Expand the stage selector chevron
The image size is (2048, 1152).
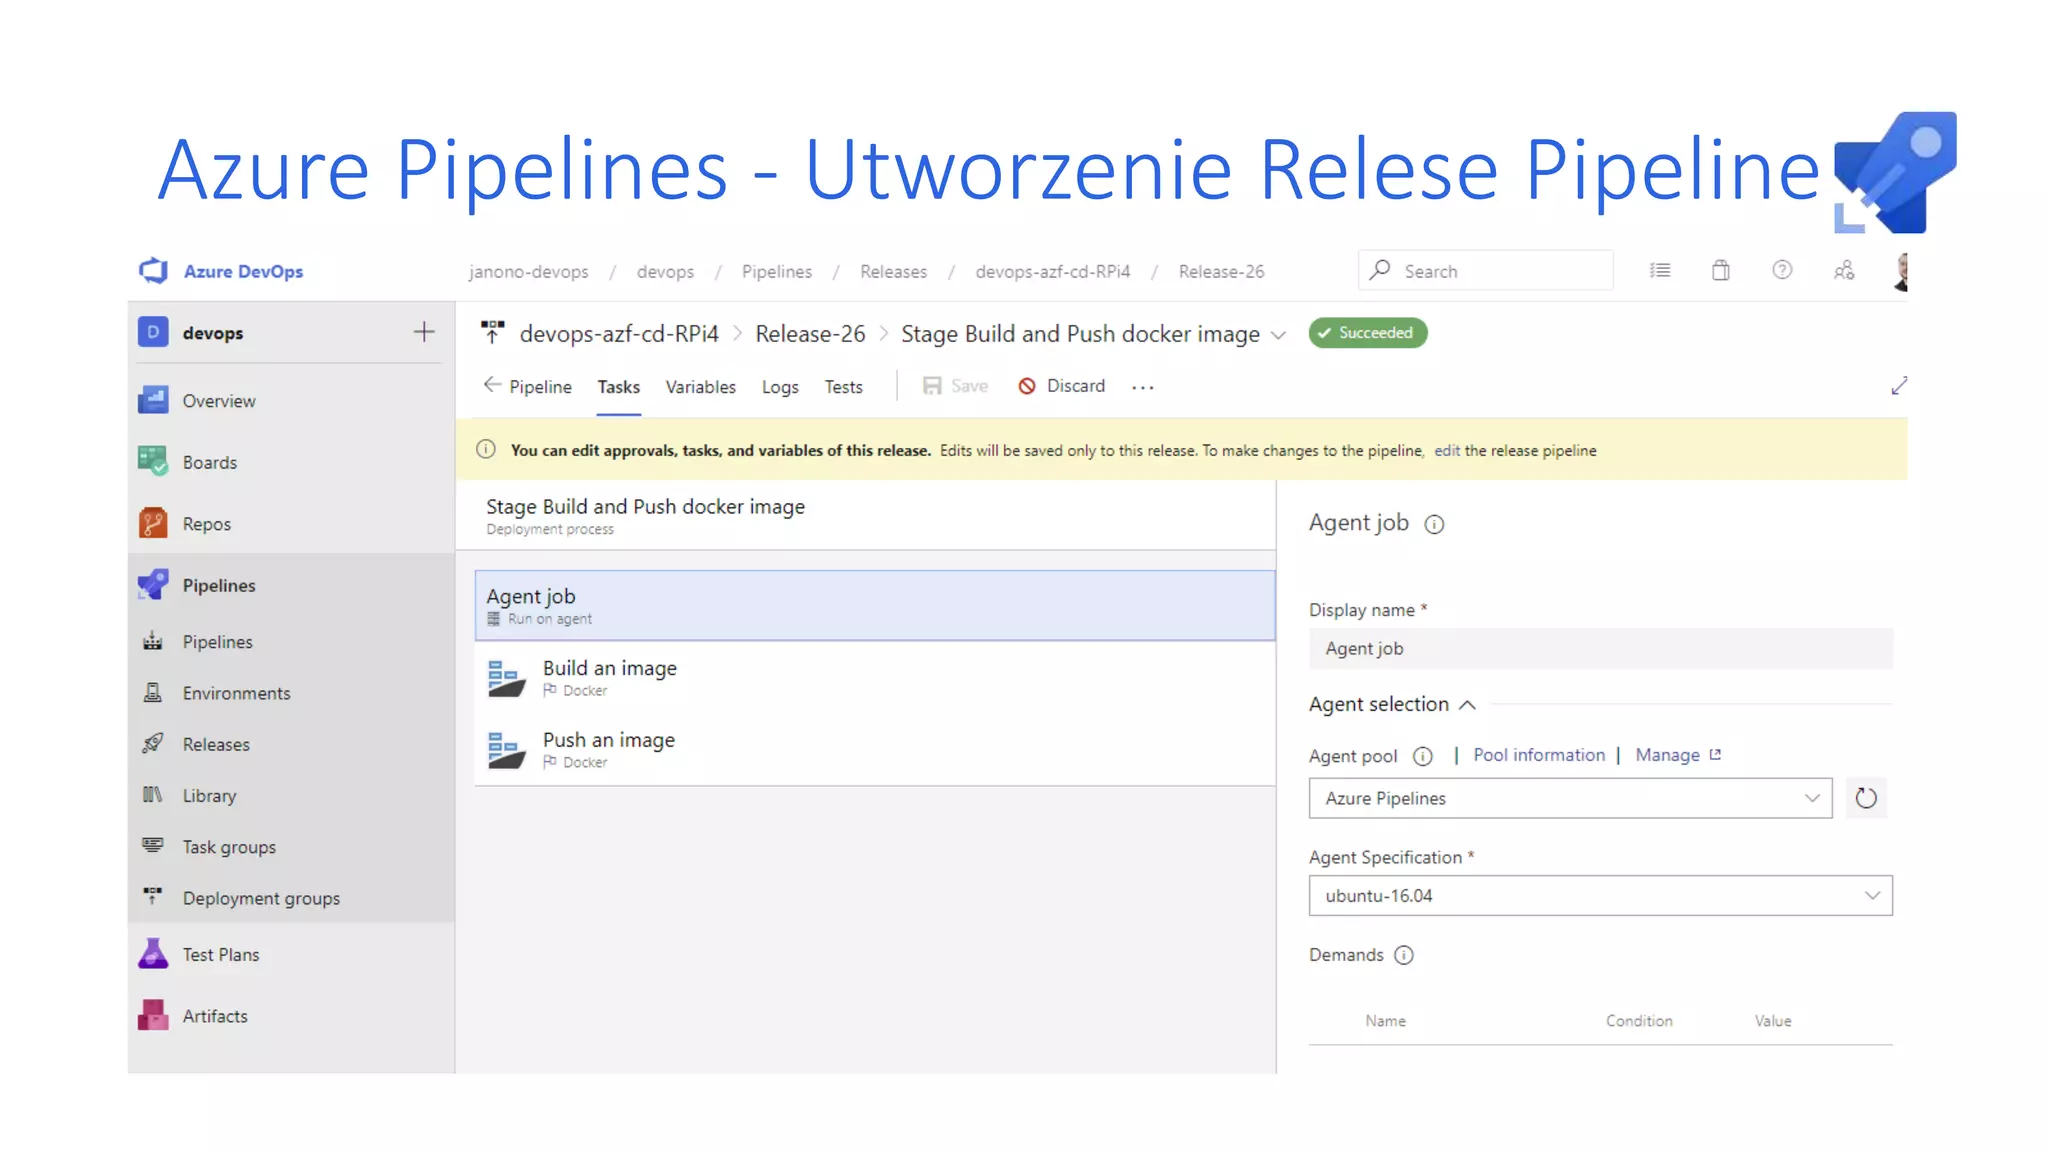click(1278, 336)
